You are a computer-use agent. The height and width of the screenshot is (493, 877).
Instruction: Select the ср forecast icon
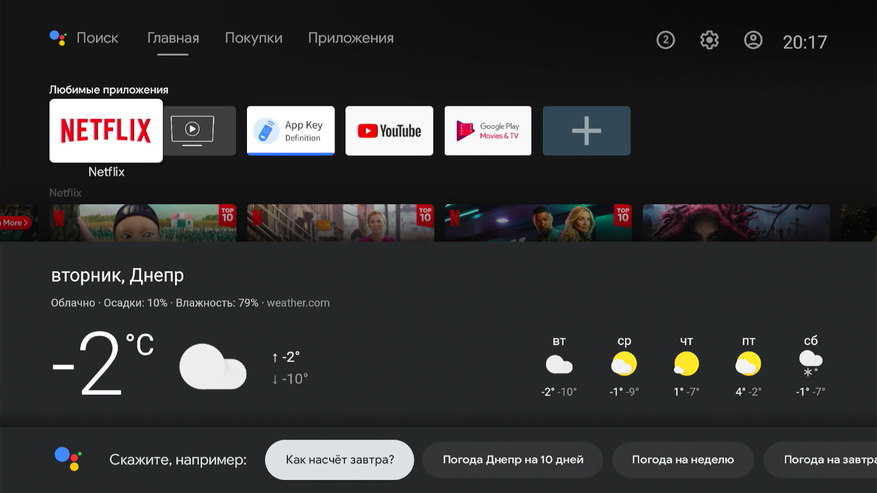click(624, 364)
